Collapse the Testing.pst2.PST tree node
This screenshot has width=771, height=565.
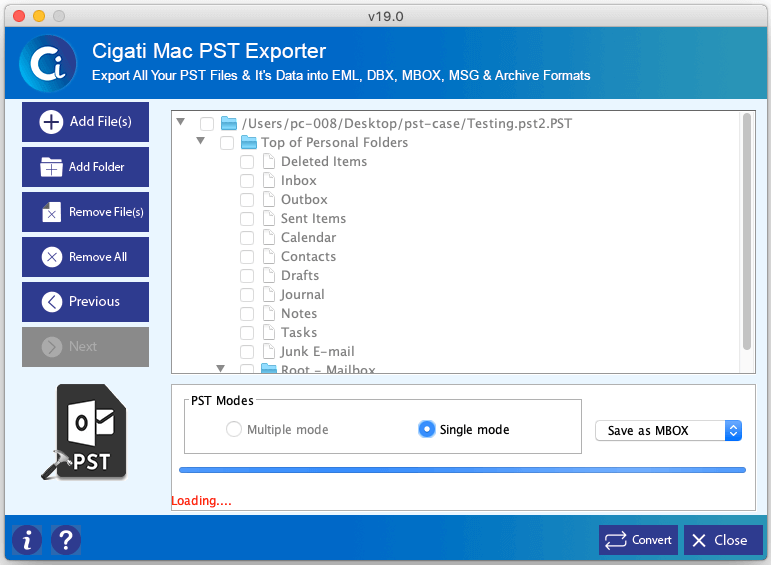tap(181, 121)
